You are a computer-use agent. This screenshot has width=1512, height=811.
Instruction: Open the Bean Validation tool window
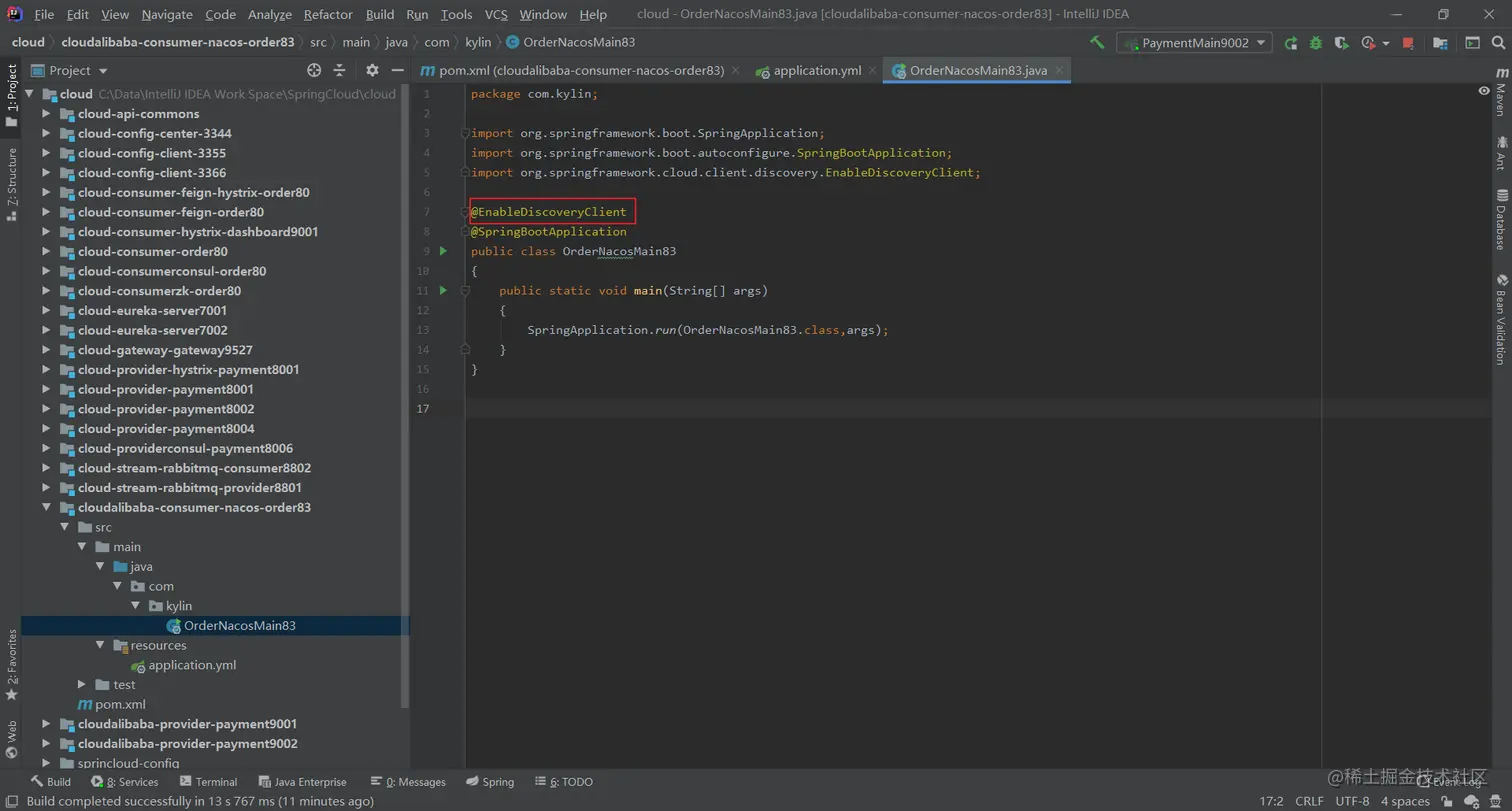coord(1500,320)
